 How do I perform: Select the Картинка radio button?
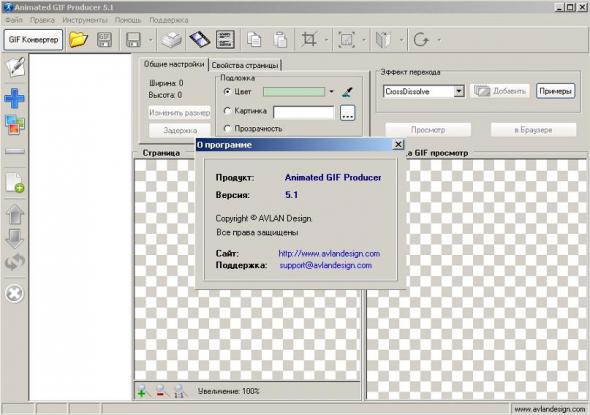coord(227,111)
